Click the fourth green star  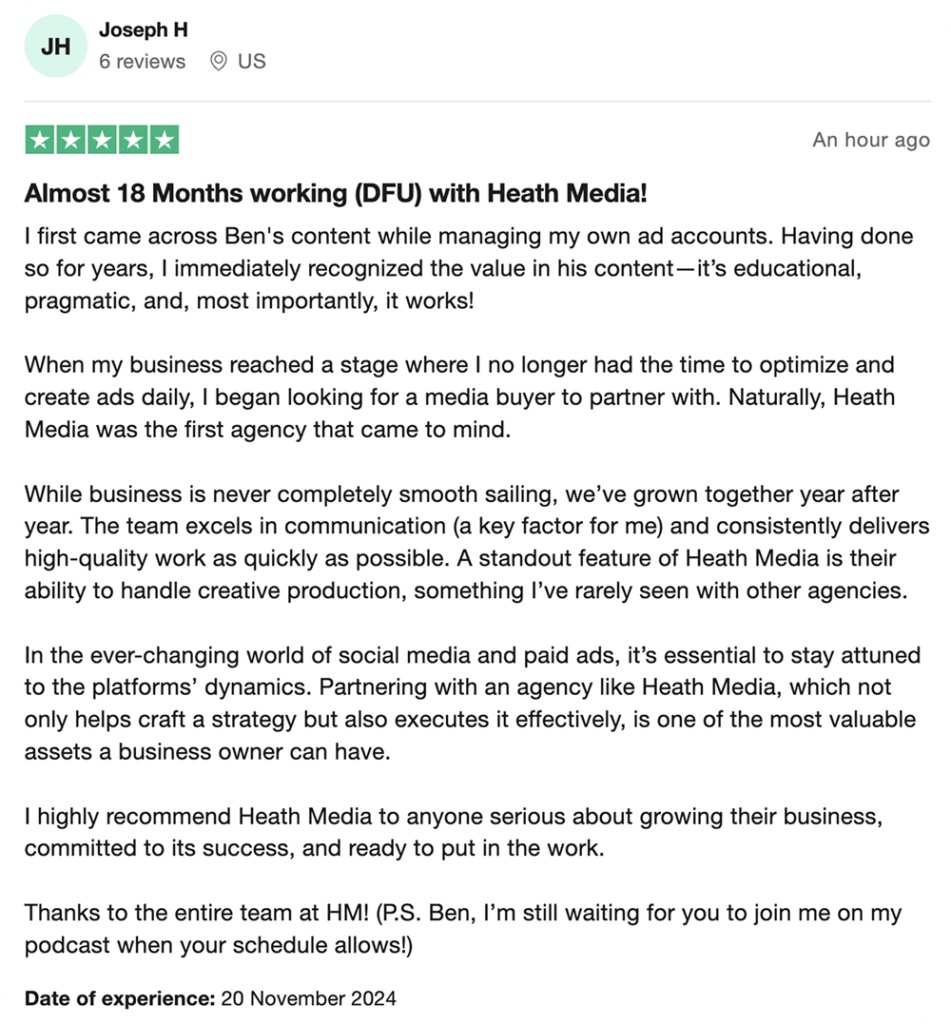coord(133,140)
